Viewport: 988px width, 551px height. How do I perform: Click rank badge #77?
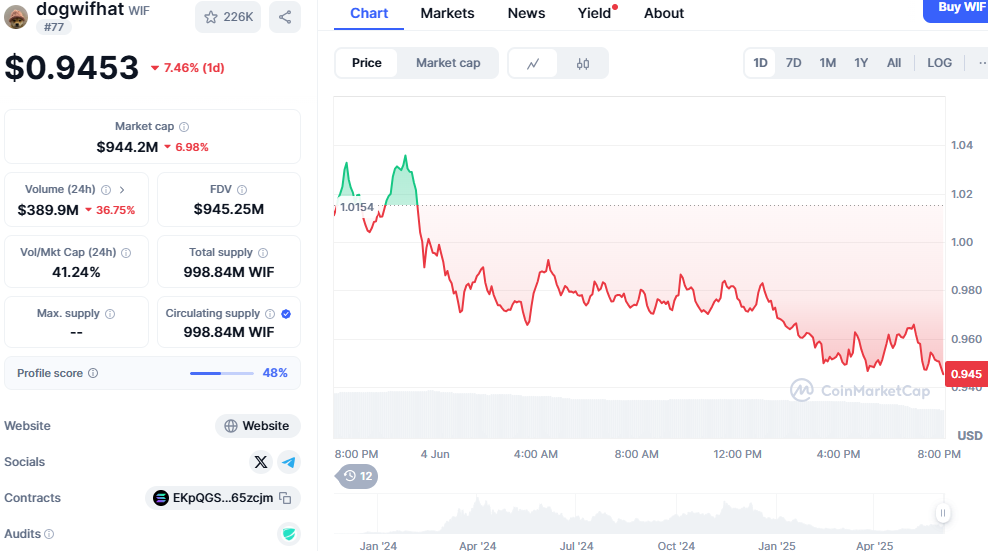point(54,27)
